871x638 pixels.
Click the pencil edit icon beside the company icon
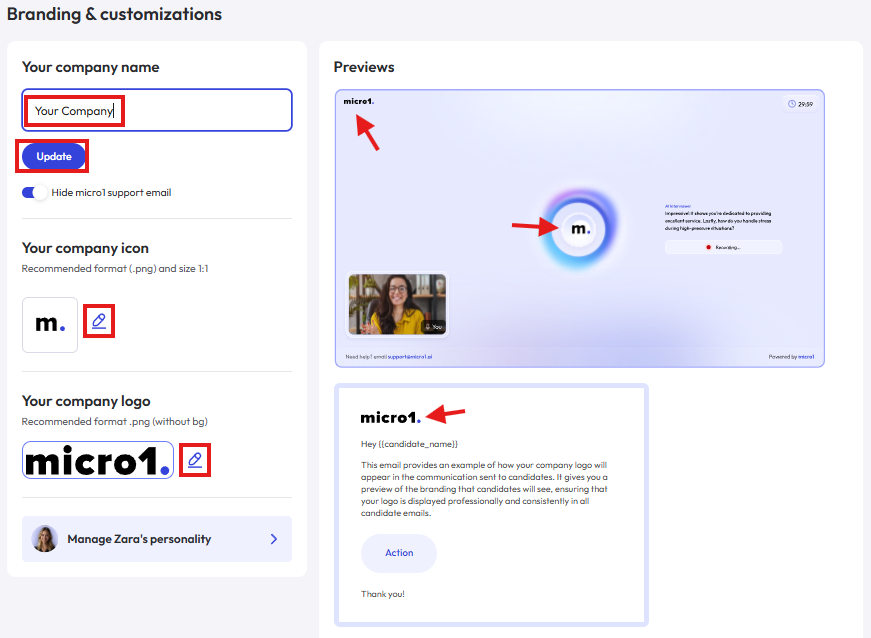click(x=98, y=321)
